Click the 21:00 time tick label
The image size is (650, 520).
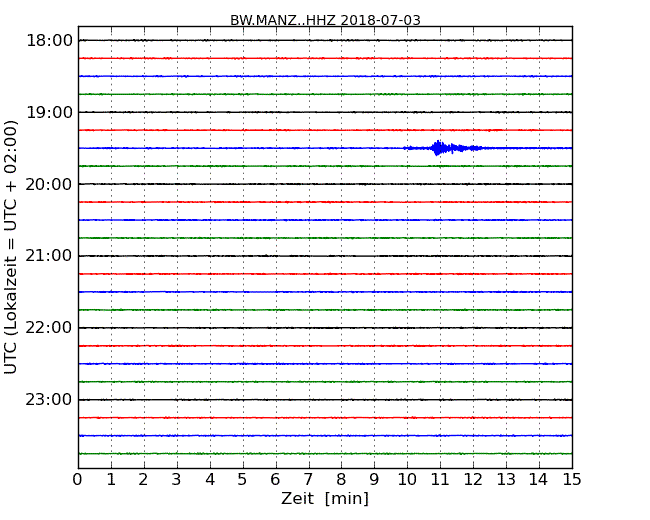[x=49, y=256]
